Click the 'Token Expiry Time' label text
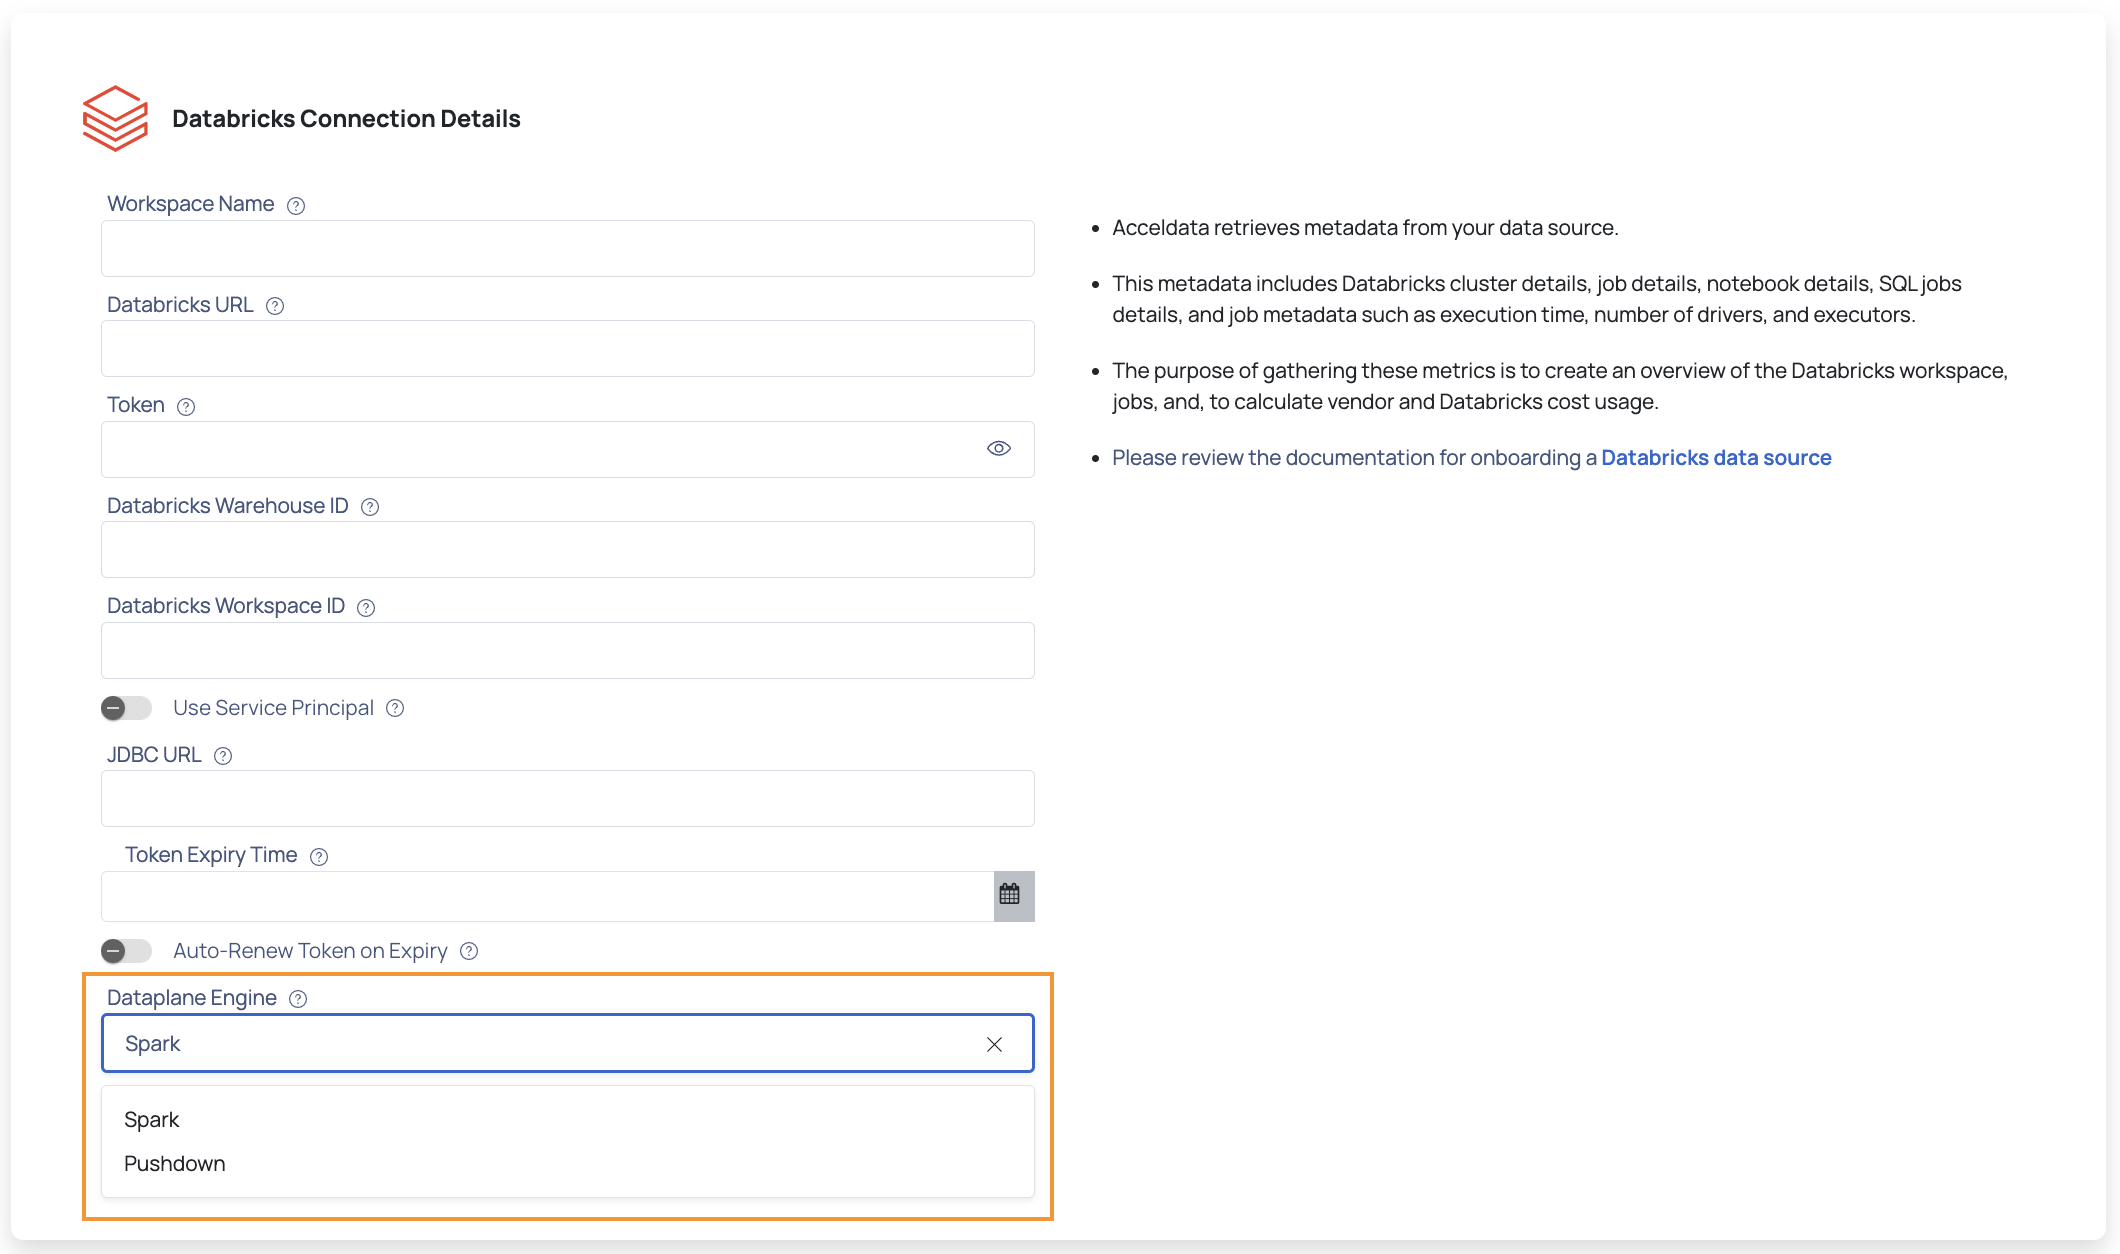This screenshot has width=2120, height=1254. (x=211, y=855)
